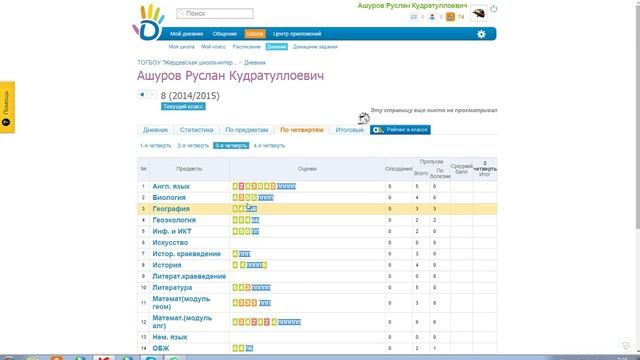This screenshot has width=640, height=360.
Task: Open subject Литература
Action: [x=172, y=288]
